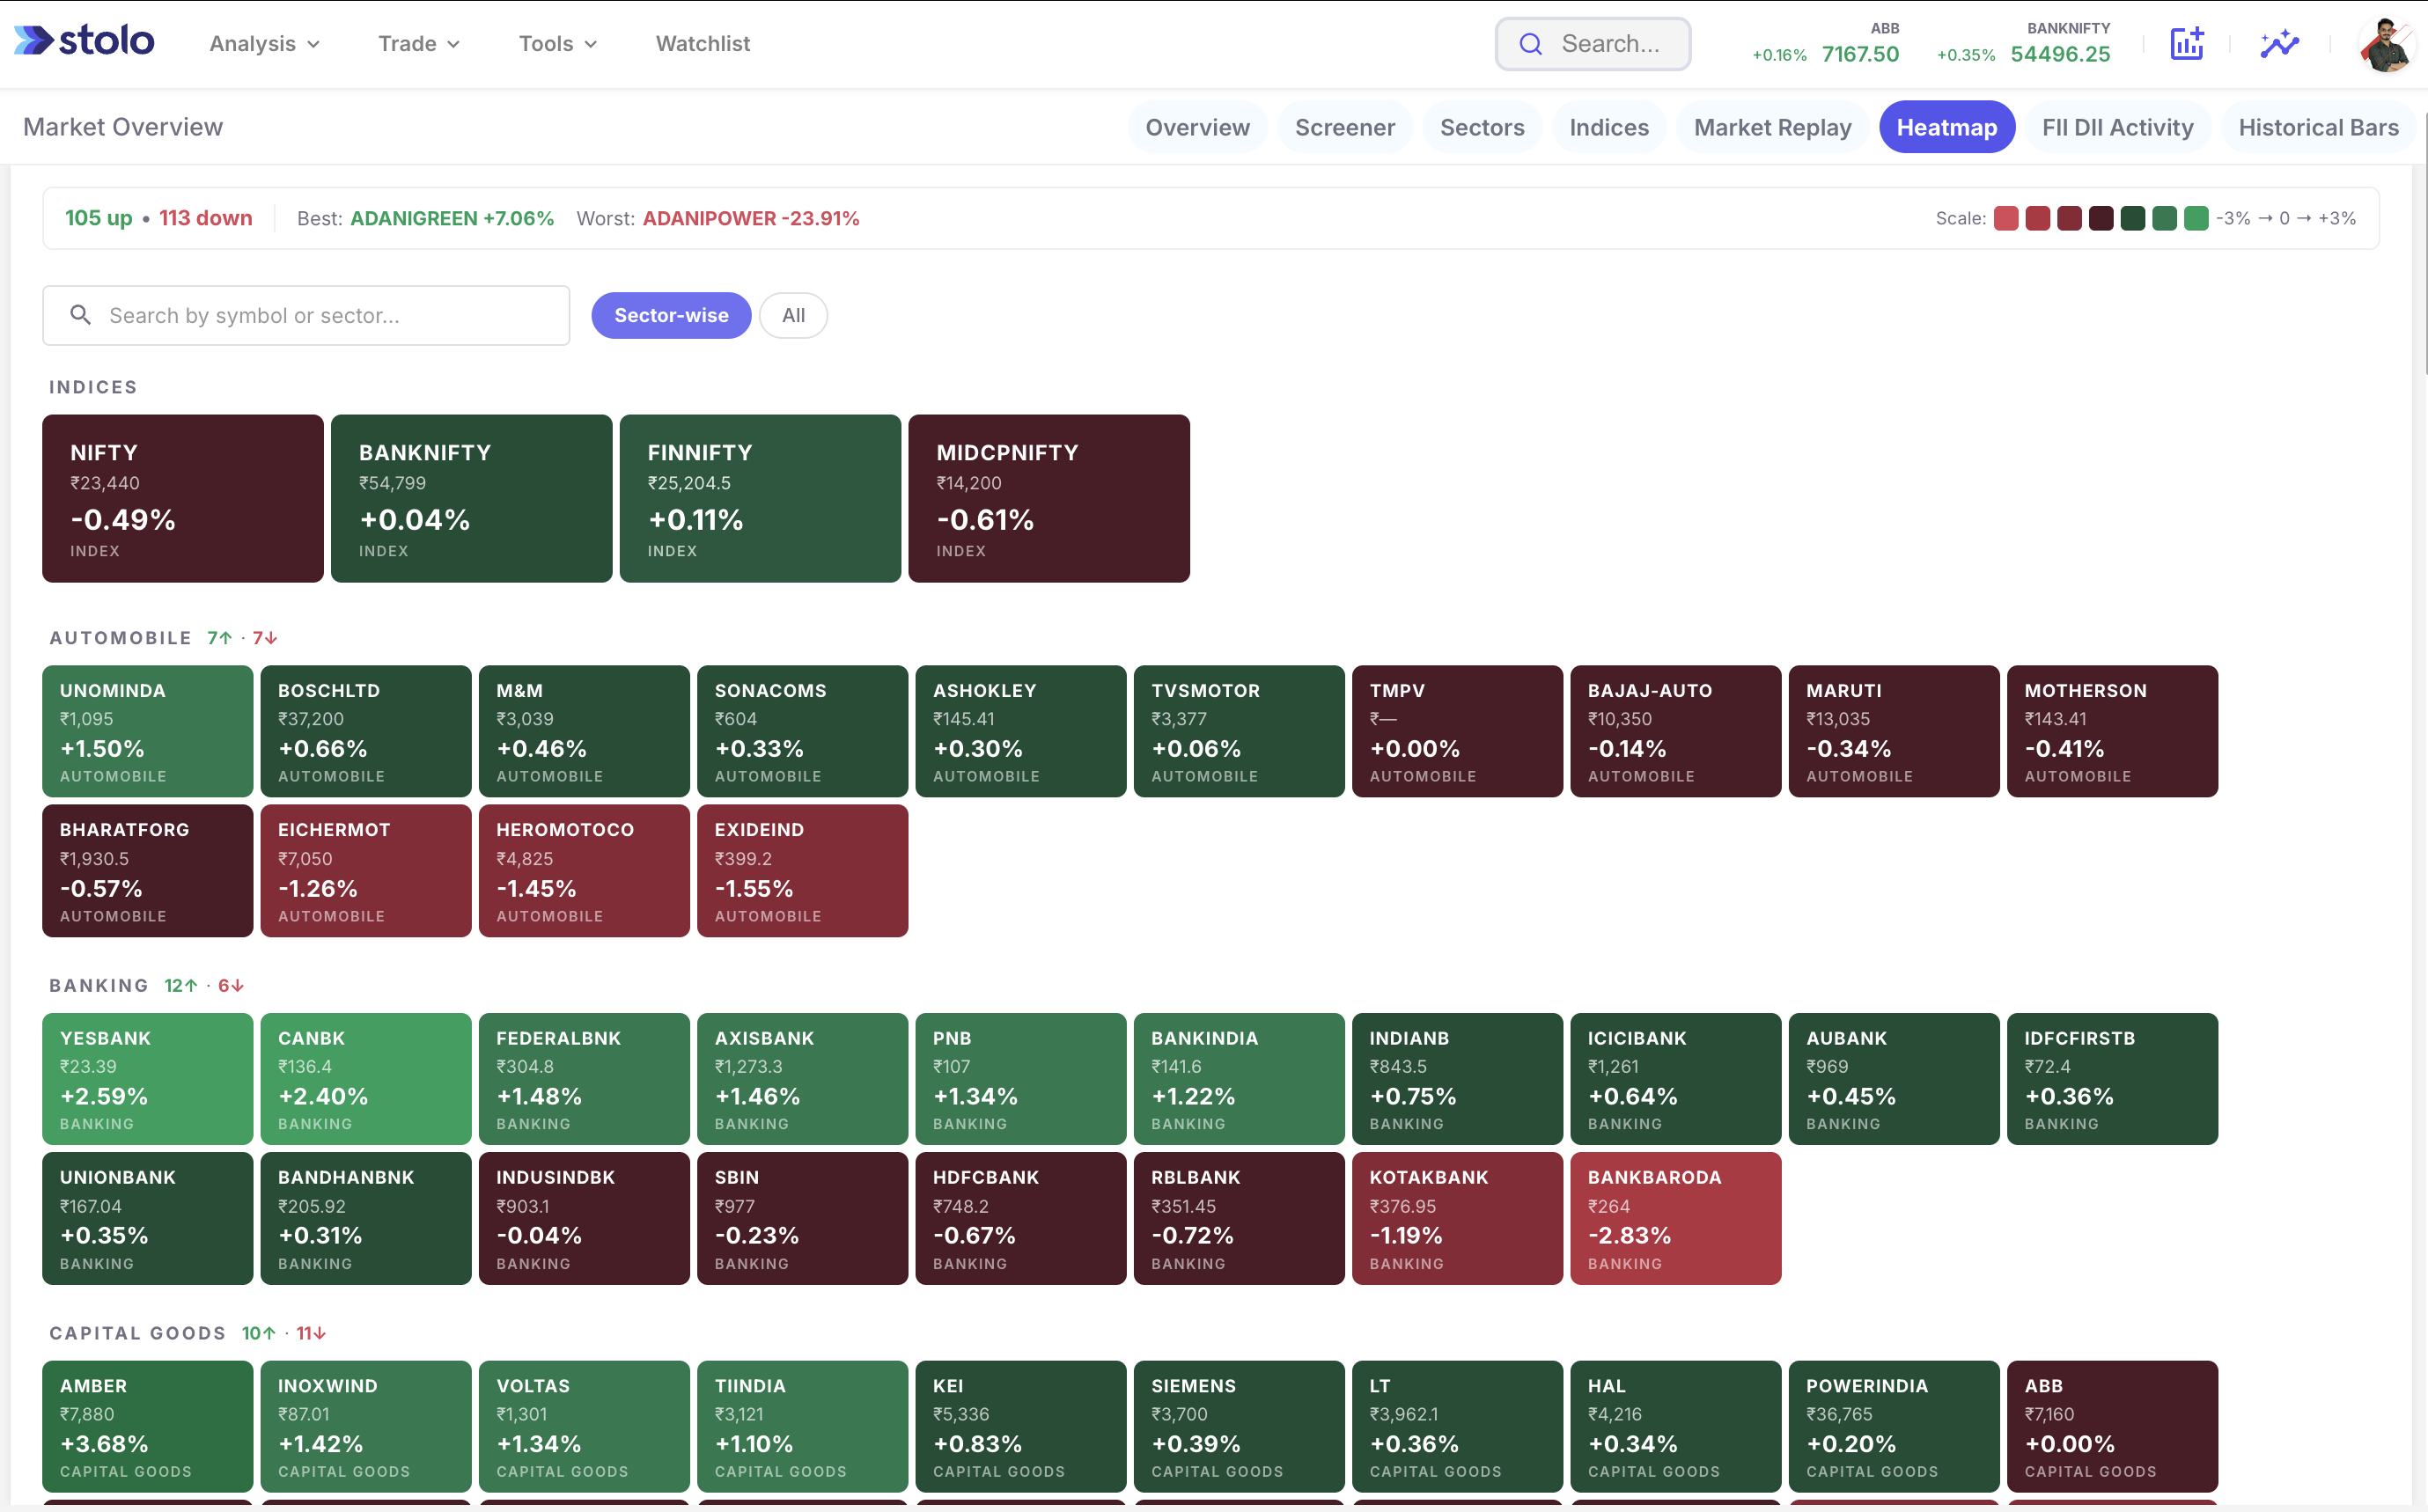The image size is (2428, 1512).
Task: Click the magnifier icon in top search
Action: 1530,44
